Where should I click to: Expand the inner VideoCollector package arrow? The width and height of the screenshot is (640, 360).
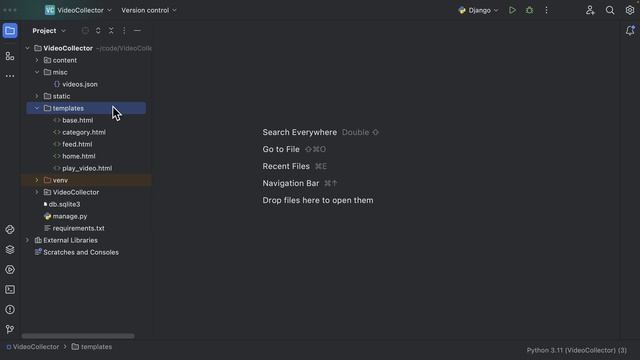[37, 192]
